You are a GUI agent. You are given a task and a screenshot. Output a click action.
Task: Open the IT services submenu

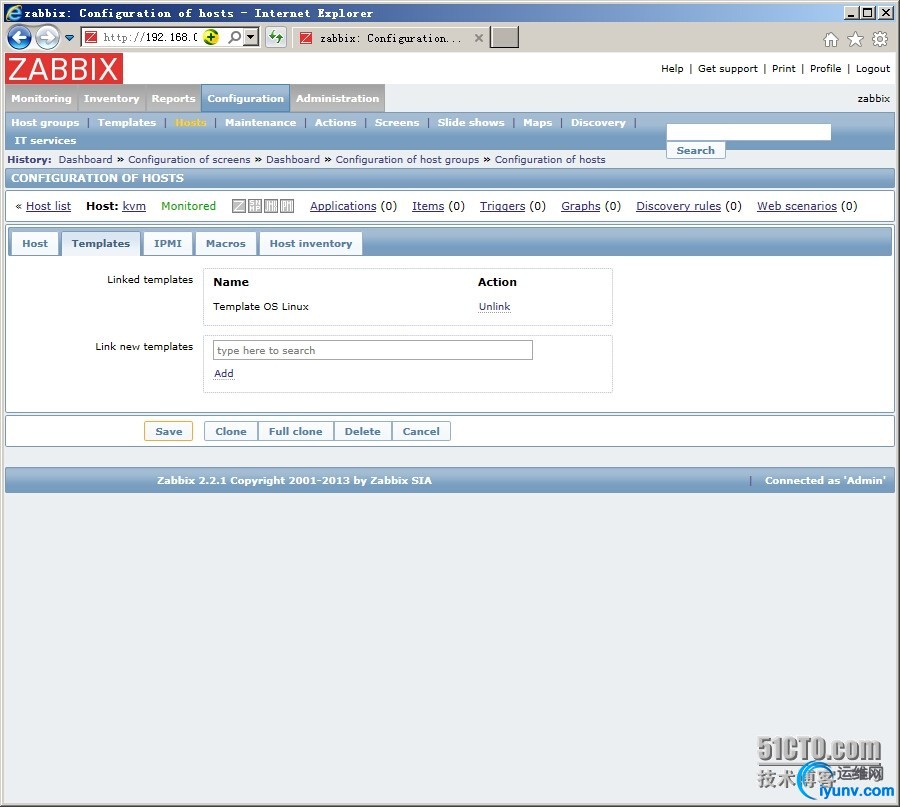tap(45, 141)
